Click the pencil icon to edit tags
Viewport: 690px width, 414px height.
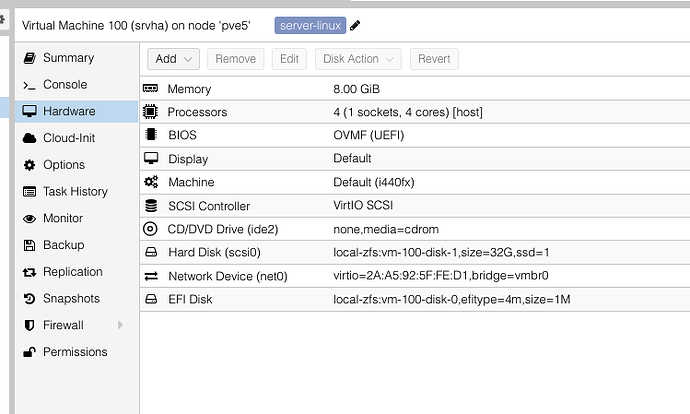point(356,25)
